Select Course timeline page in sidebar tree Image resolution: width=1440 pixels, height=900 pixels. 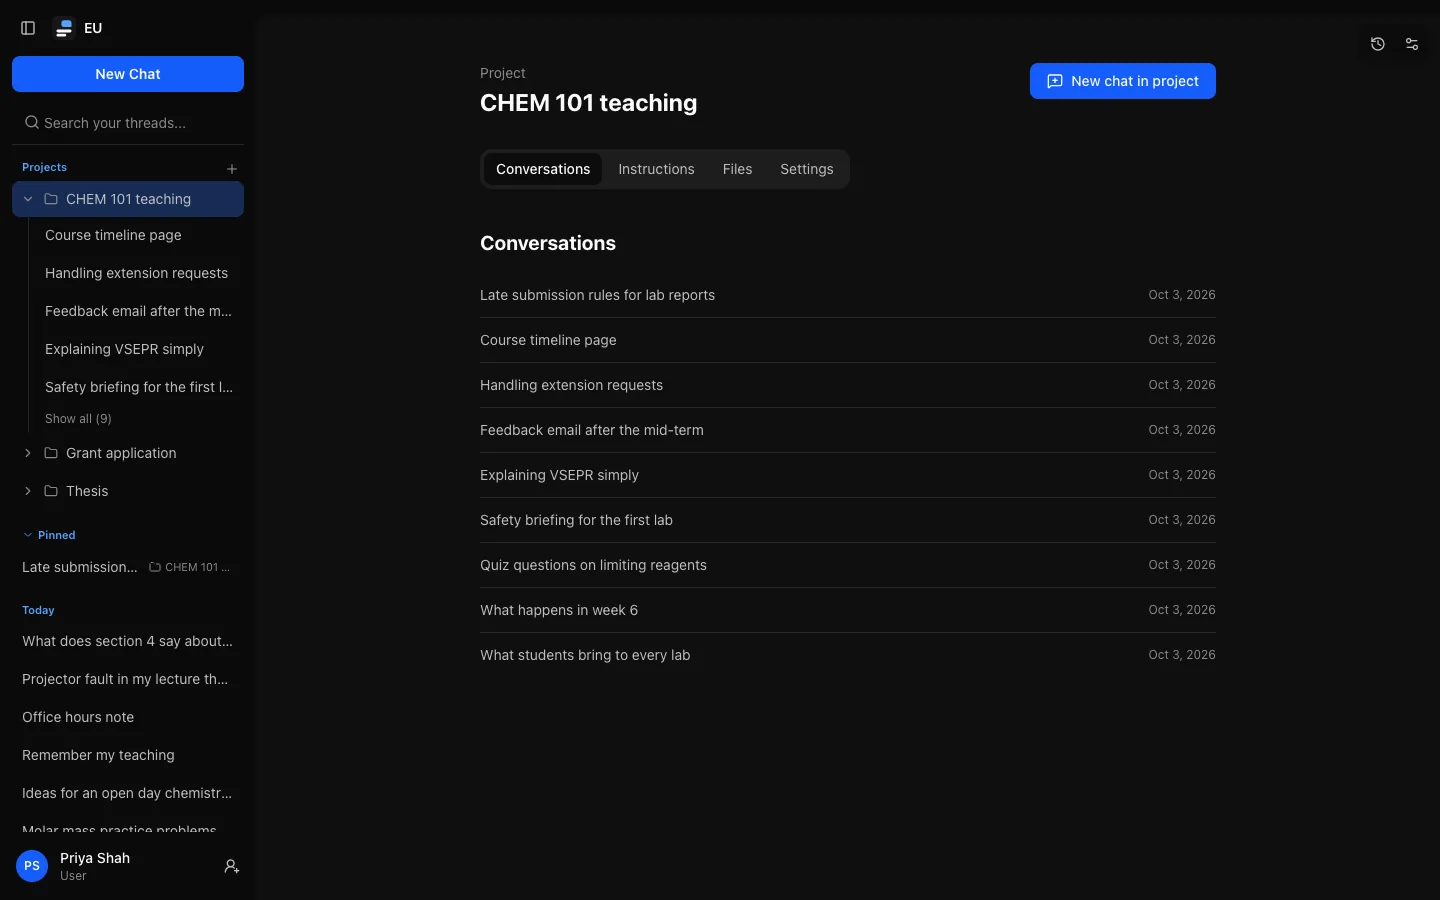[139, 235]
